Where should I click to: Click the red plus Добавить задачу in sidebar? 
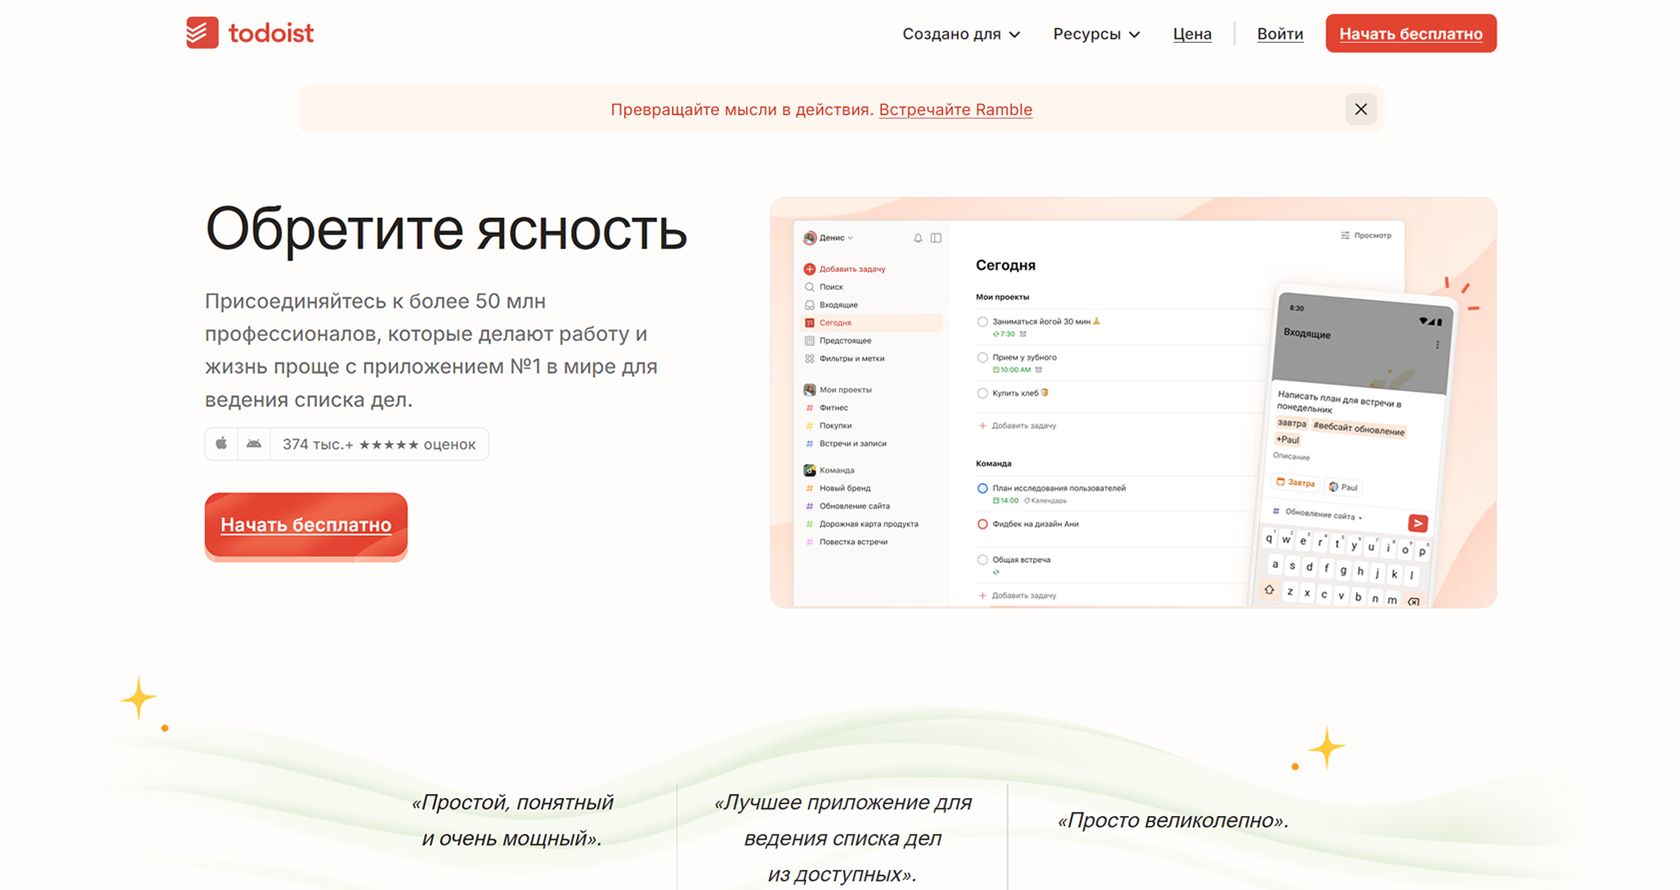point(845,269)
